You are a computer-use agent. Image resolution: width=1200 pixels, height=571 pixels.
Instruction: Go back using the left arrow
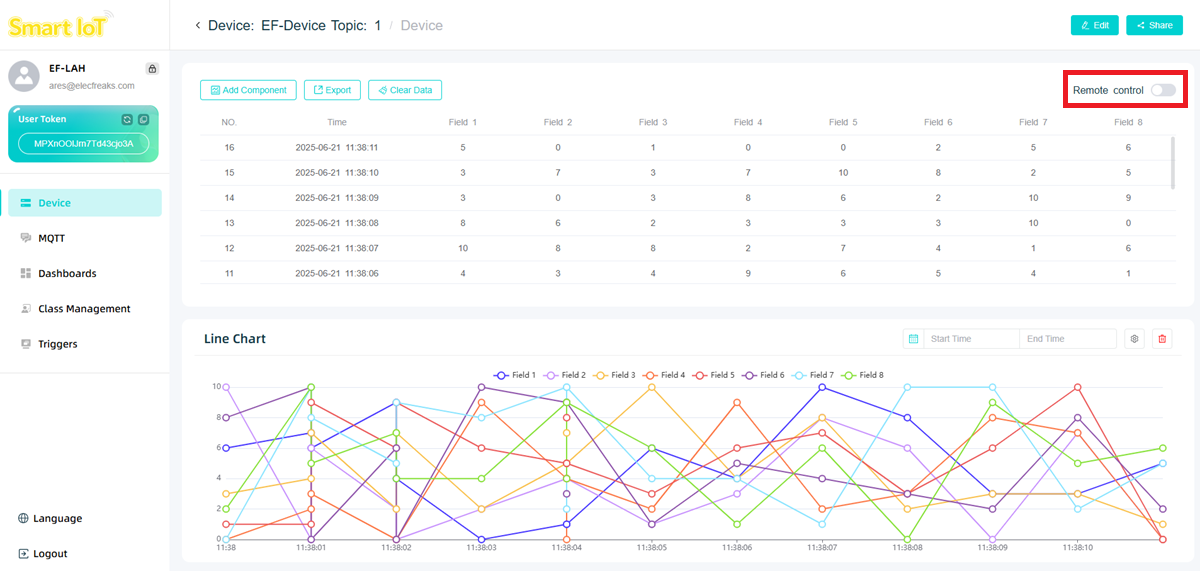pos(198,25)
